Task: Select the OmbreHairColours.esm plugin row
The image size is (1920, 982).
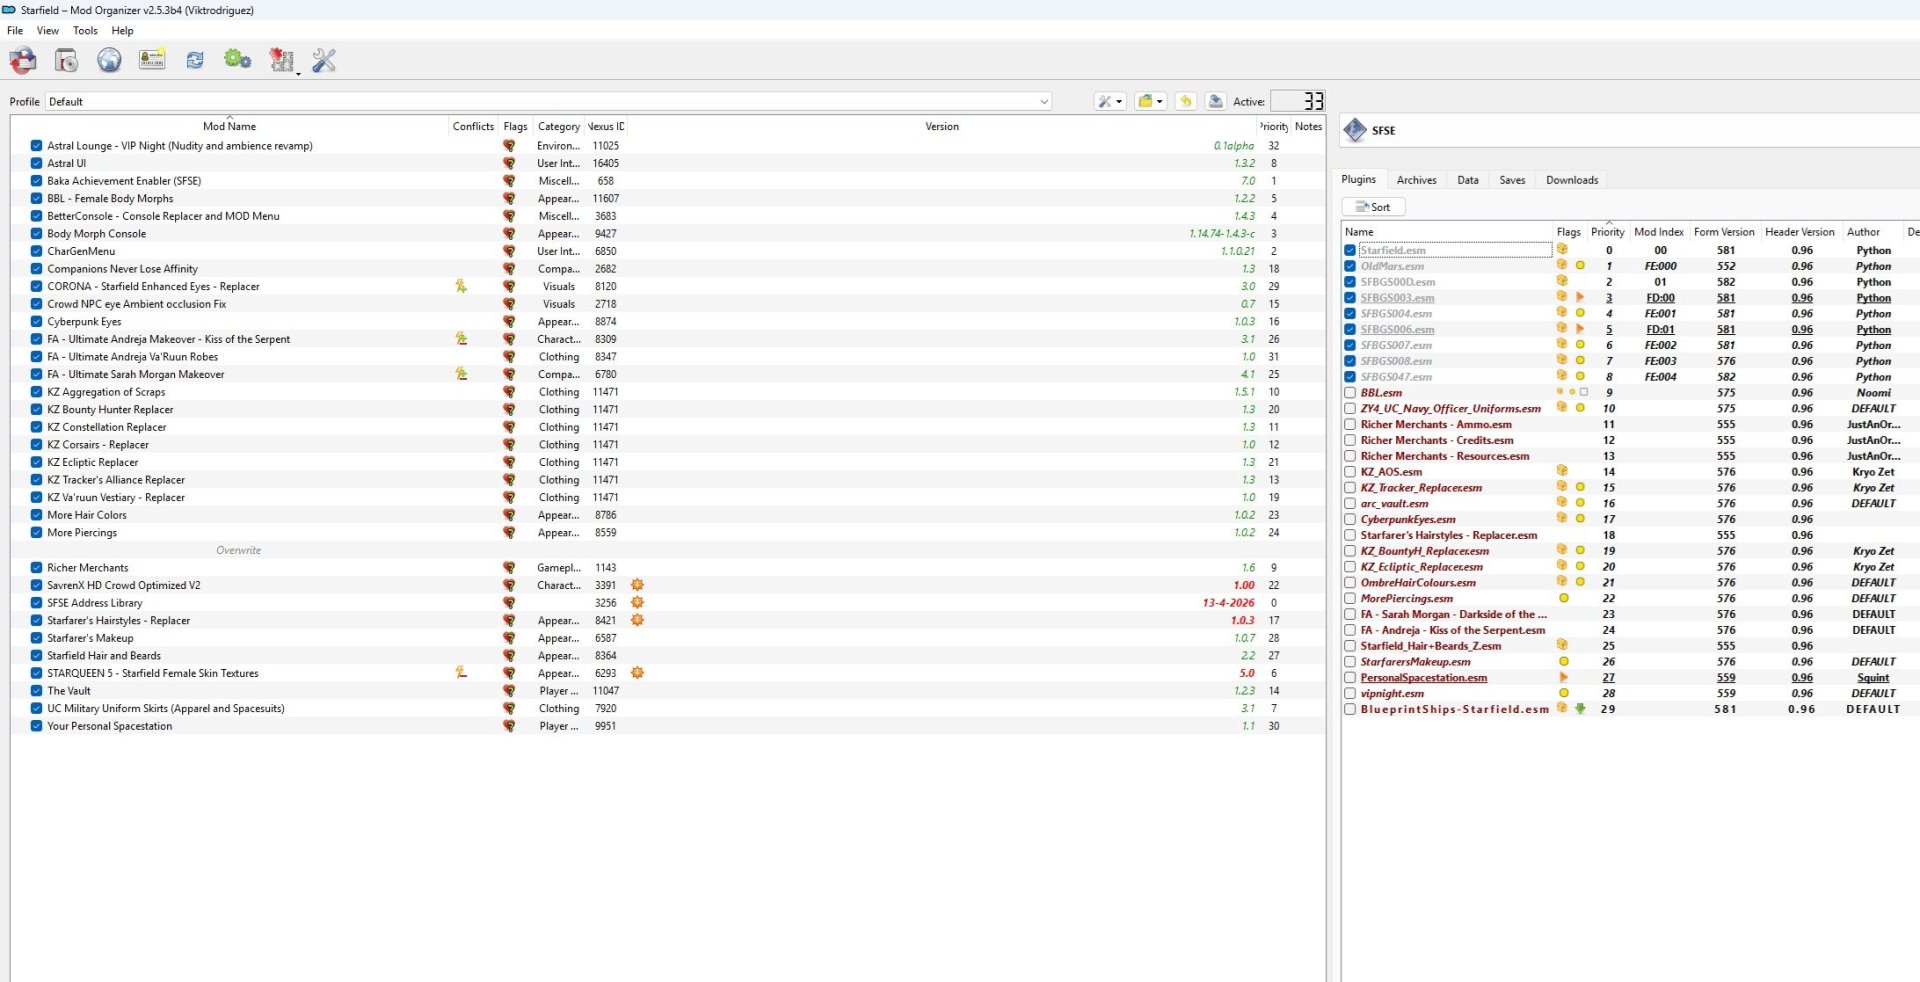Action: pos(1630,582)
